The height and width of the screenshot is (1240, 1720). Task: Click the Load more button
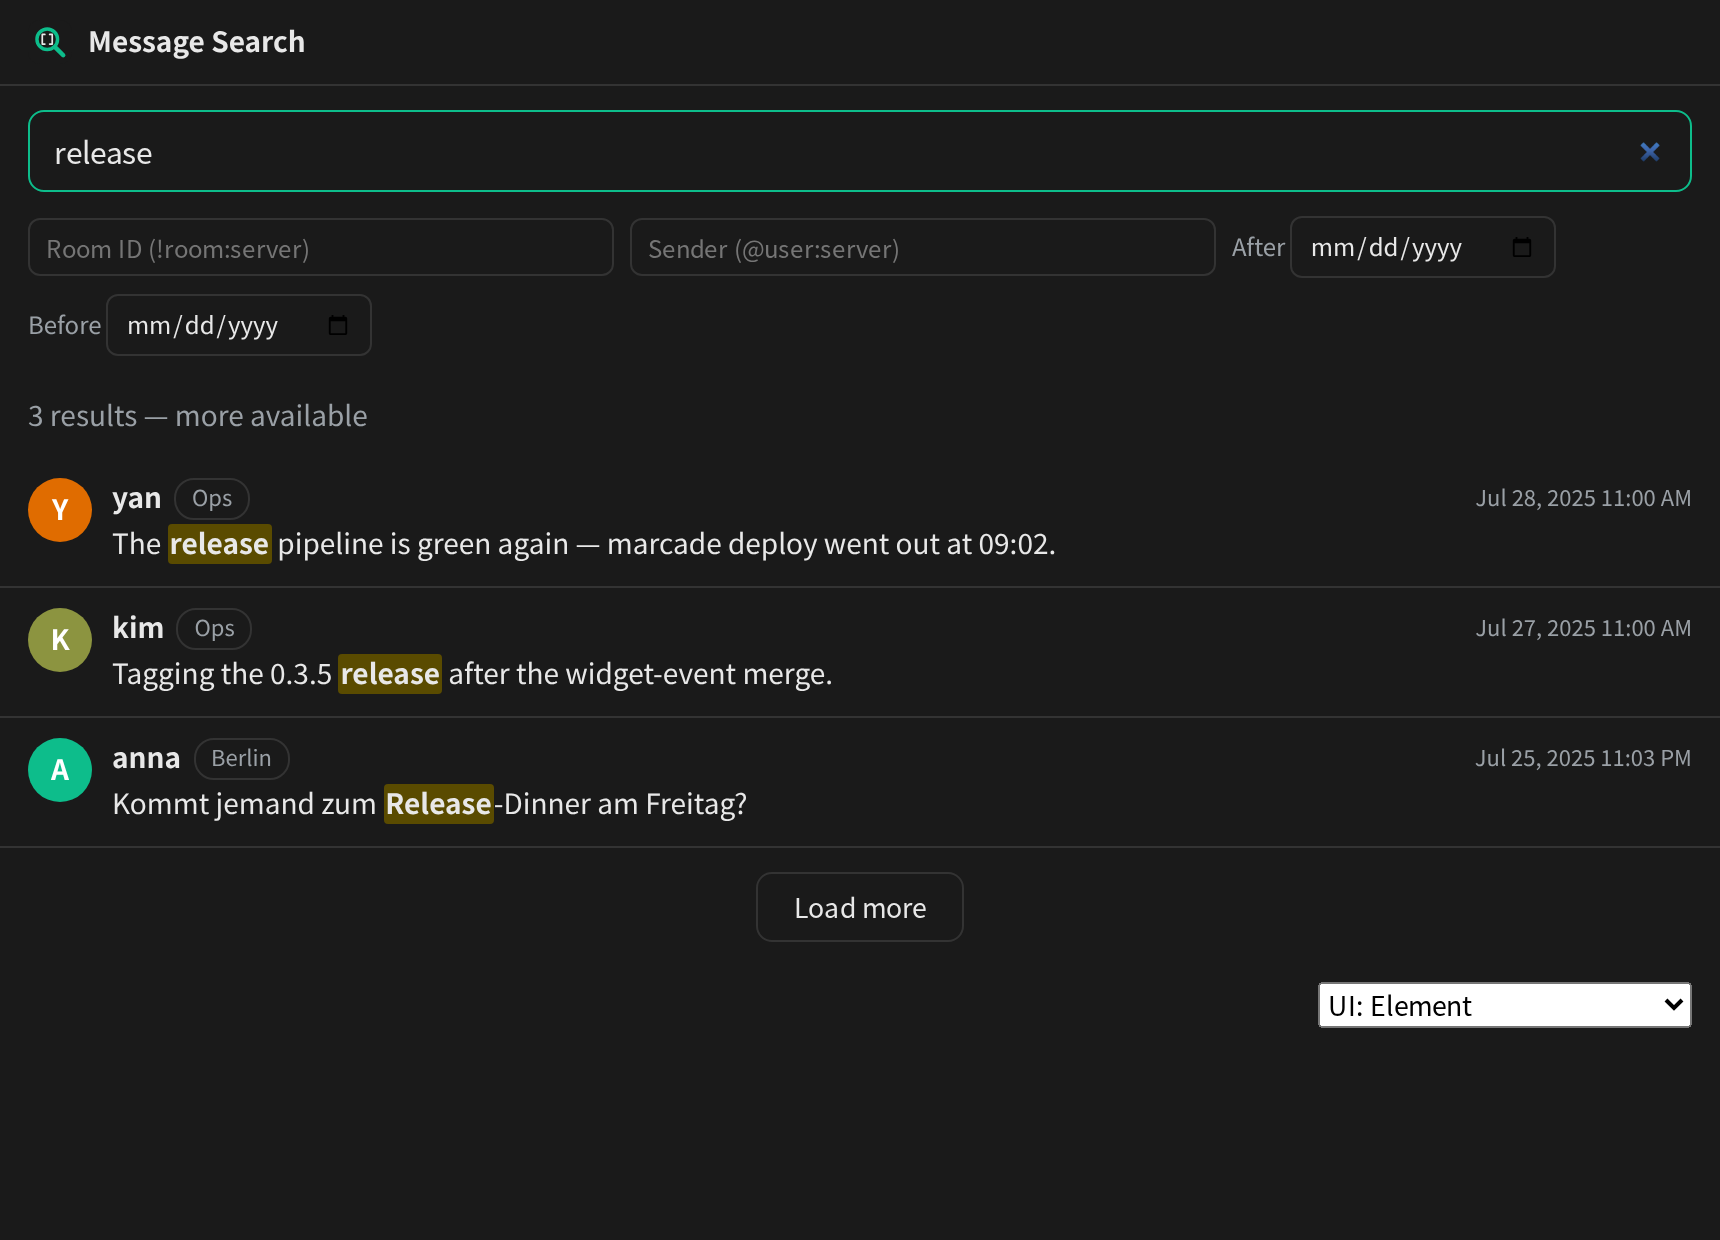(x=860, y=907)
